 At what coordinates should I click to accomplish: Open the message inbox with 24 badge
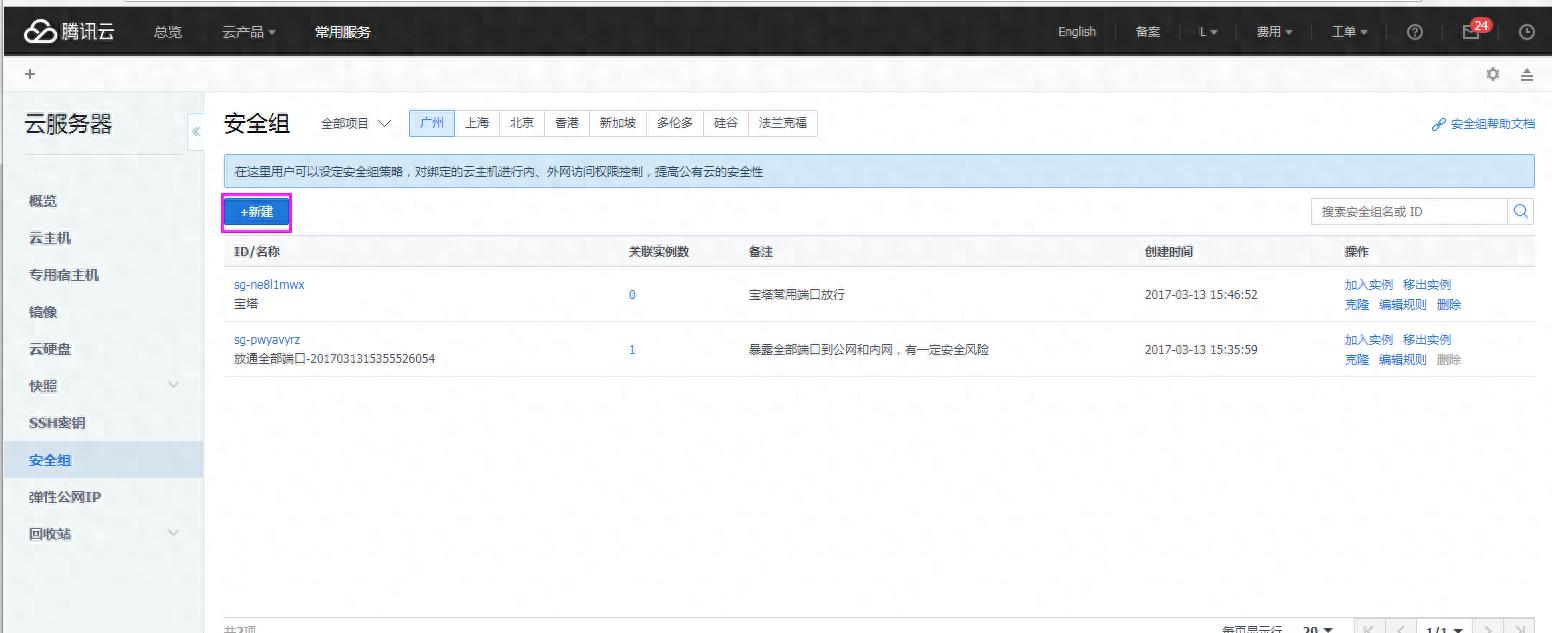1471,31
